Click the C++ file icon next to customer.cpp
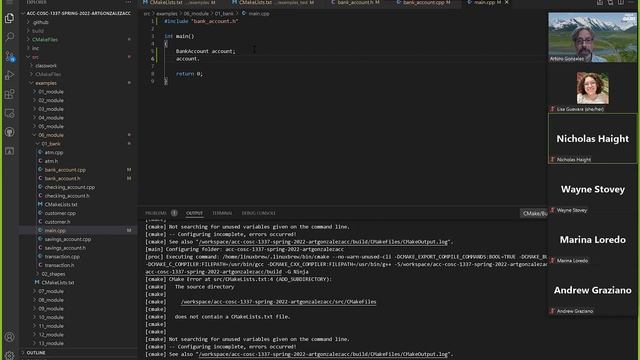This screenshot has height=360, width=640. tap(40, 213)
